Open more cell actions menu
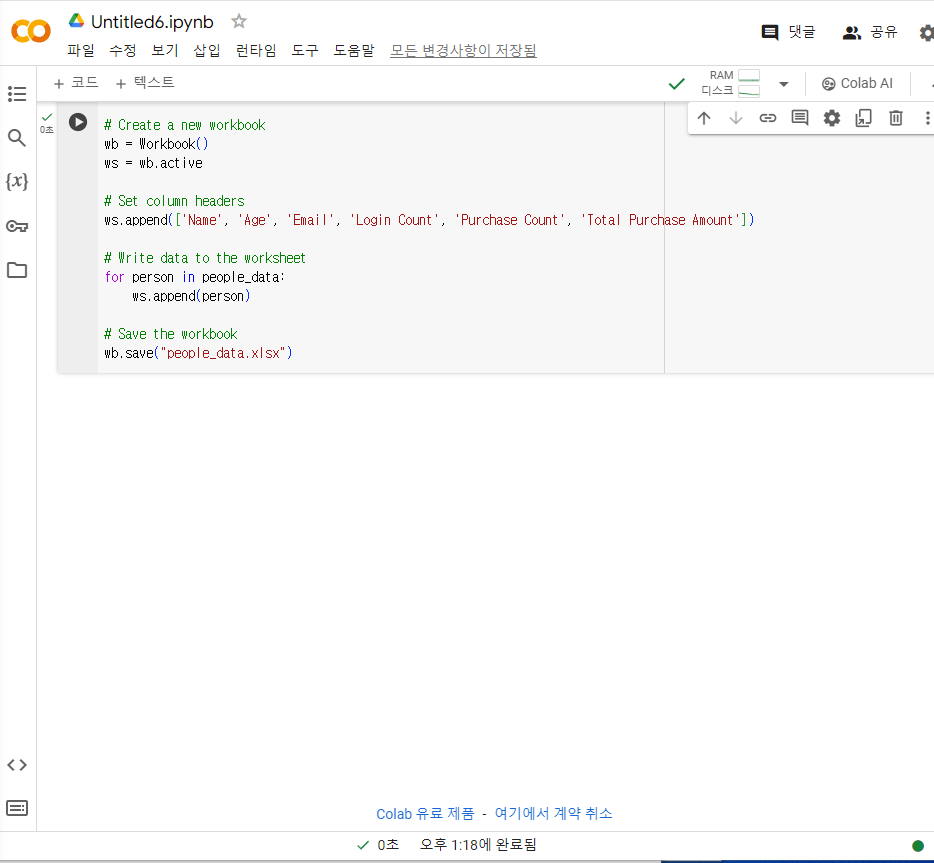 pos(927,118)
